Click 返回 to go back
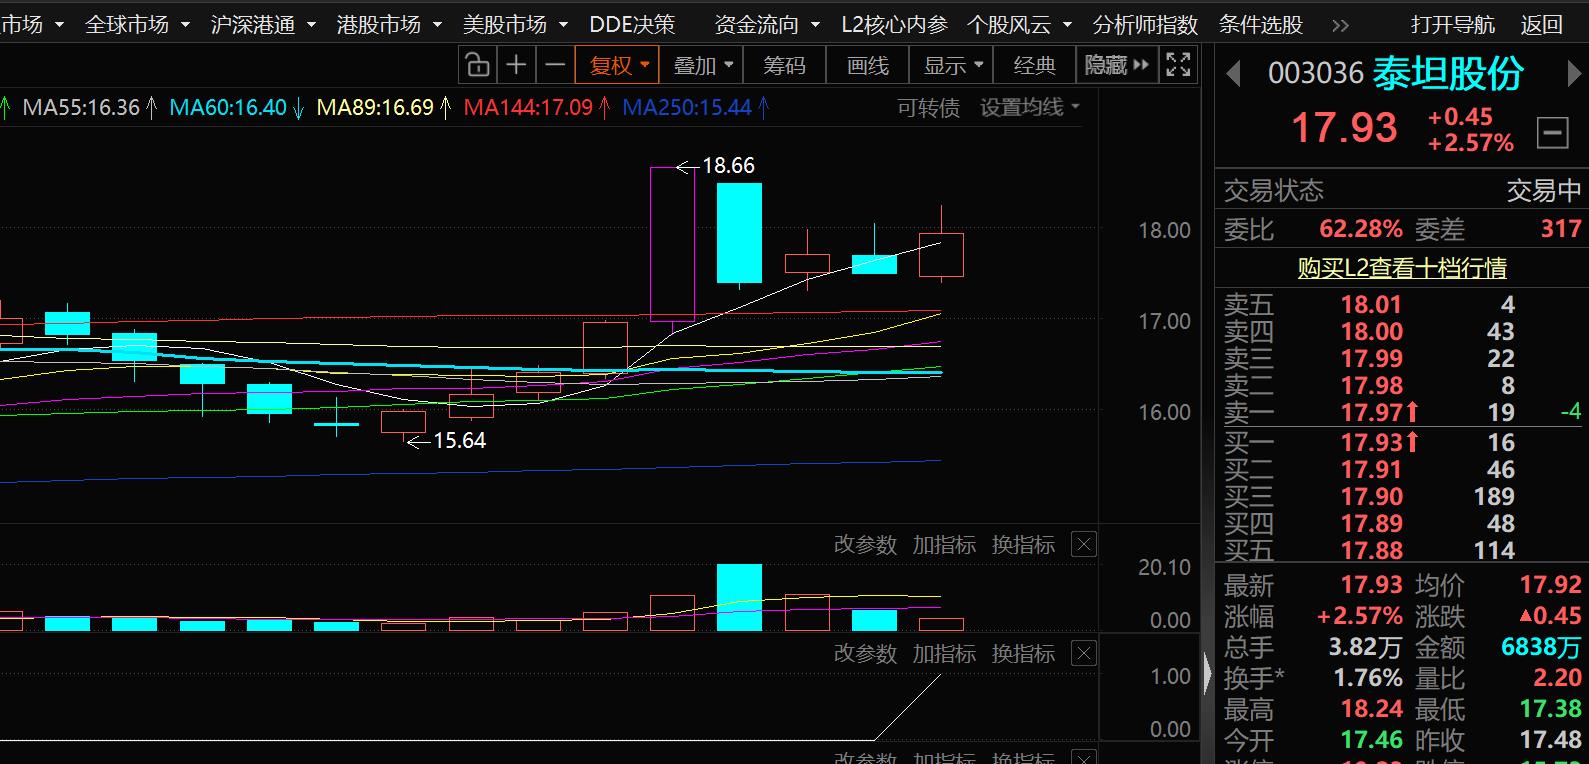 point(1541,25)
